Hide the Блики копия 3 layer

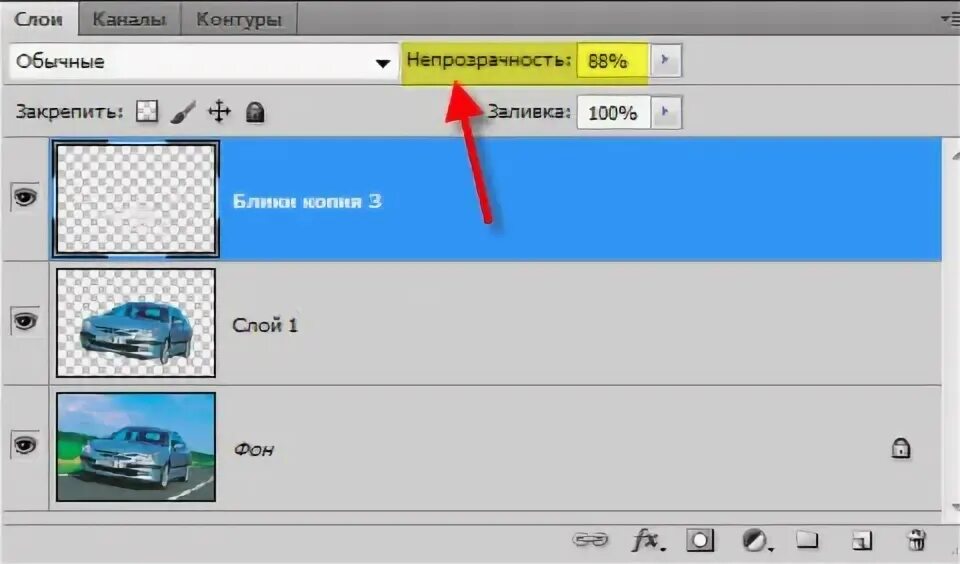coord(24,197)
